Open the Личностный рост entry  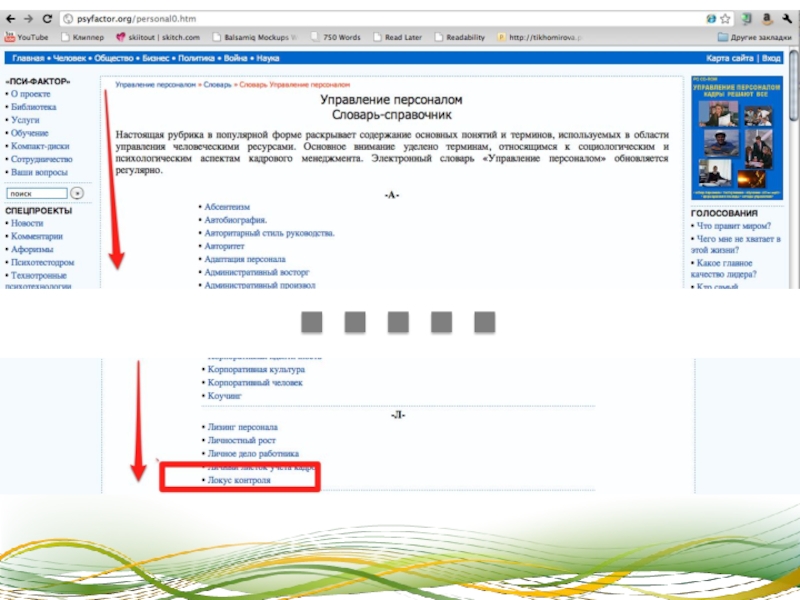pos(241,440)
